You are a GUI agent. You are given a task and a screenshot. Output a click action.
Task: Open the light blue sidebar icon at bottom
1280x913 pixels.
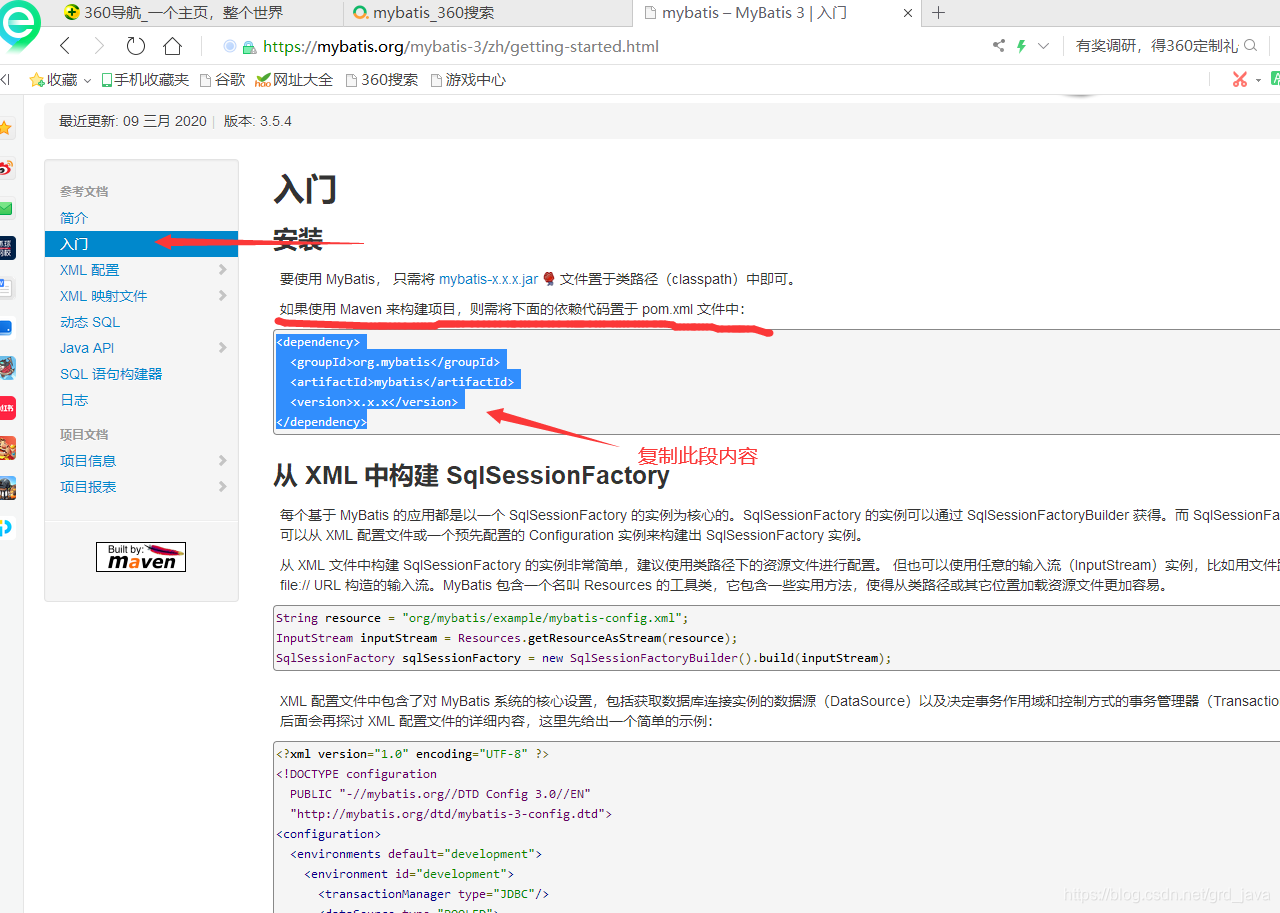click(x=6, y=527)
